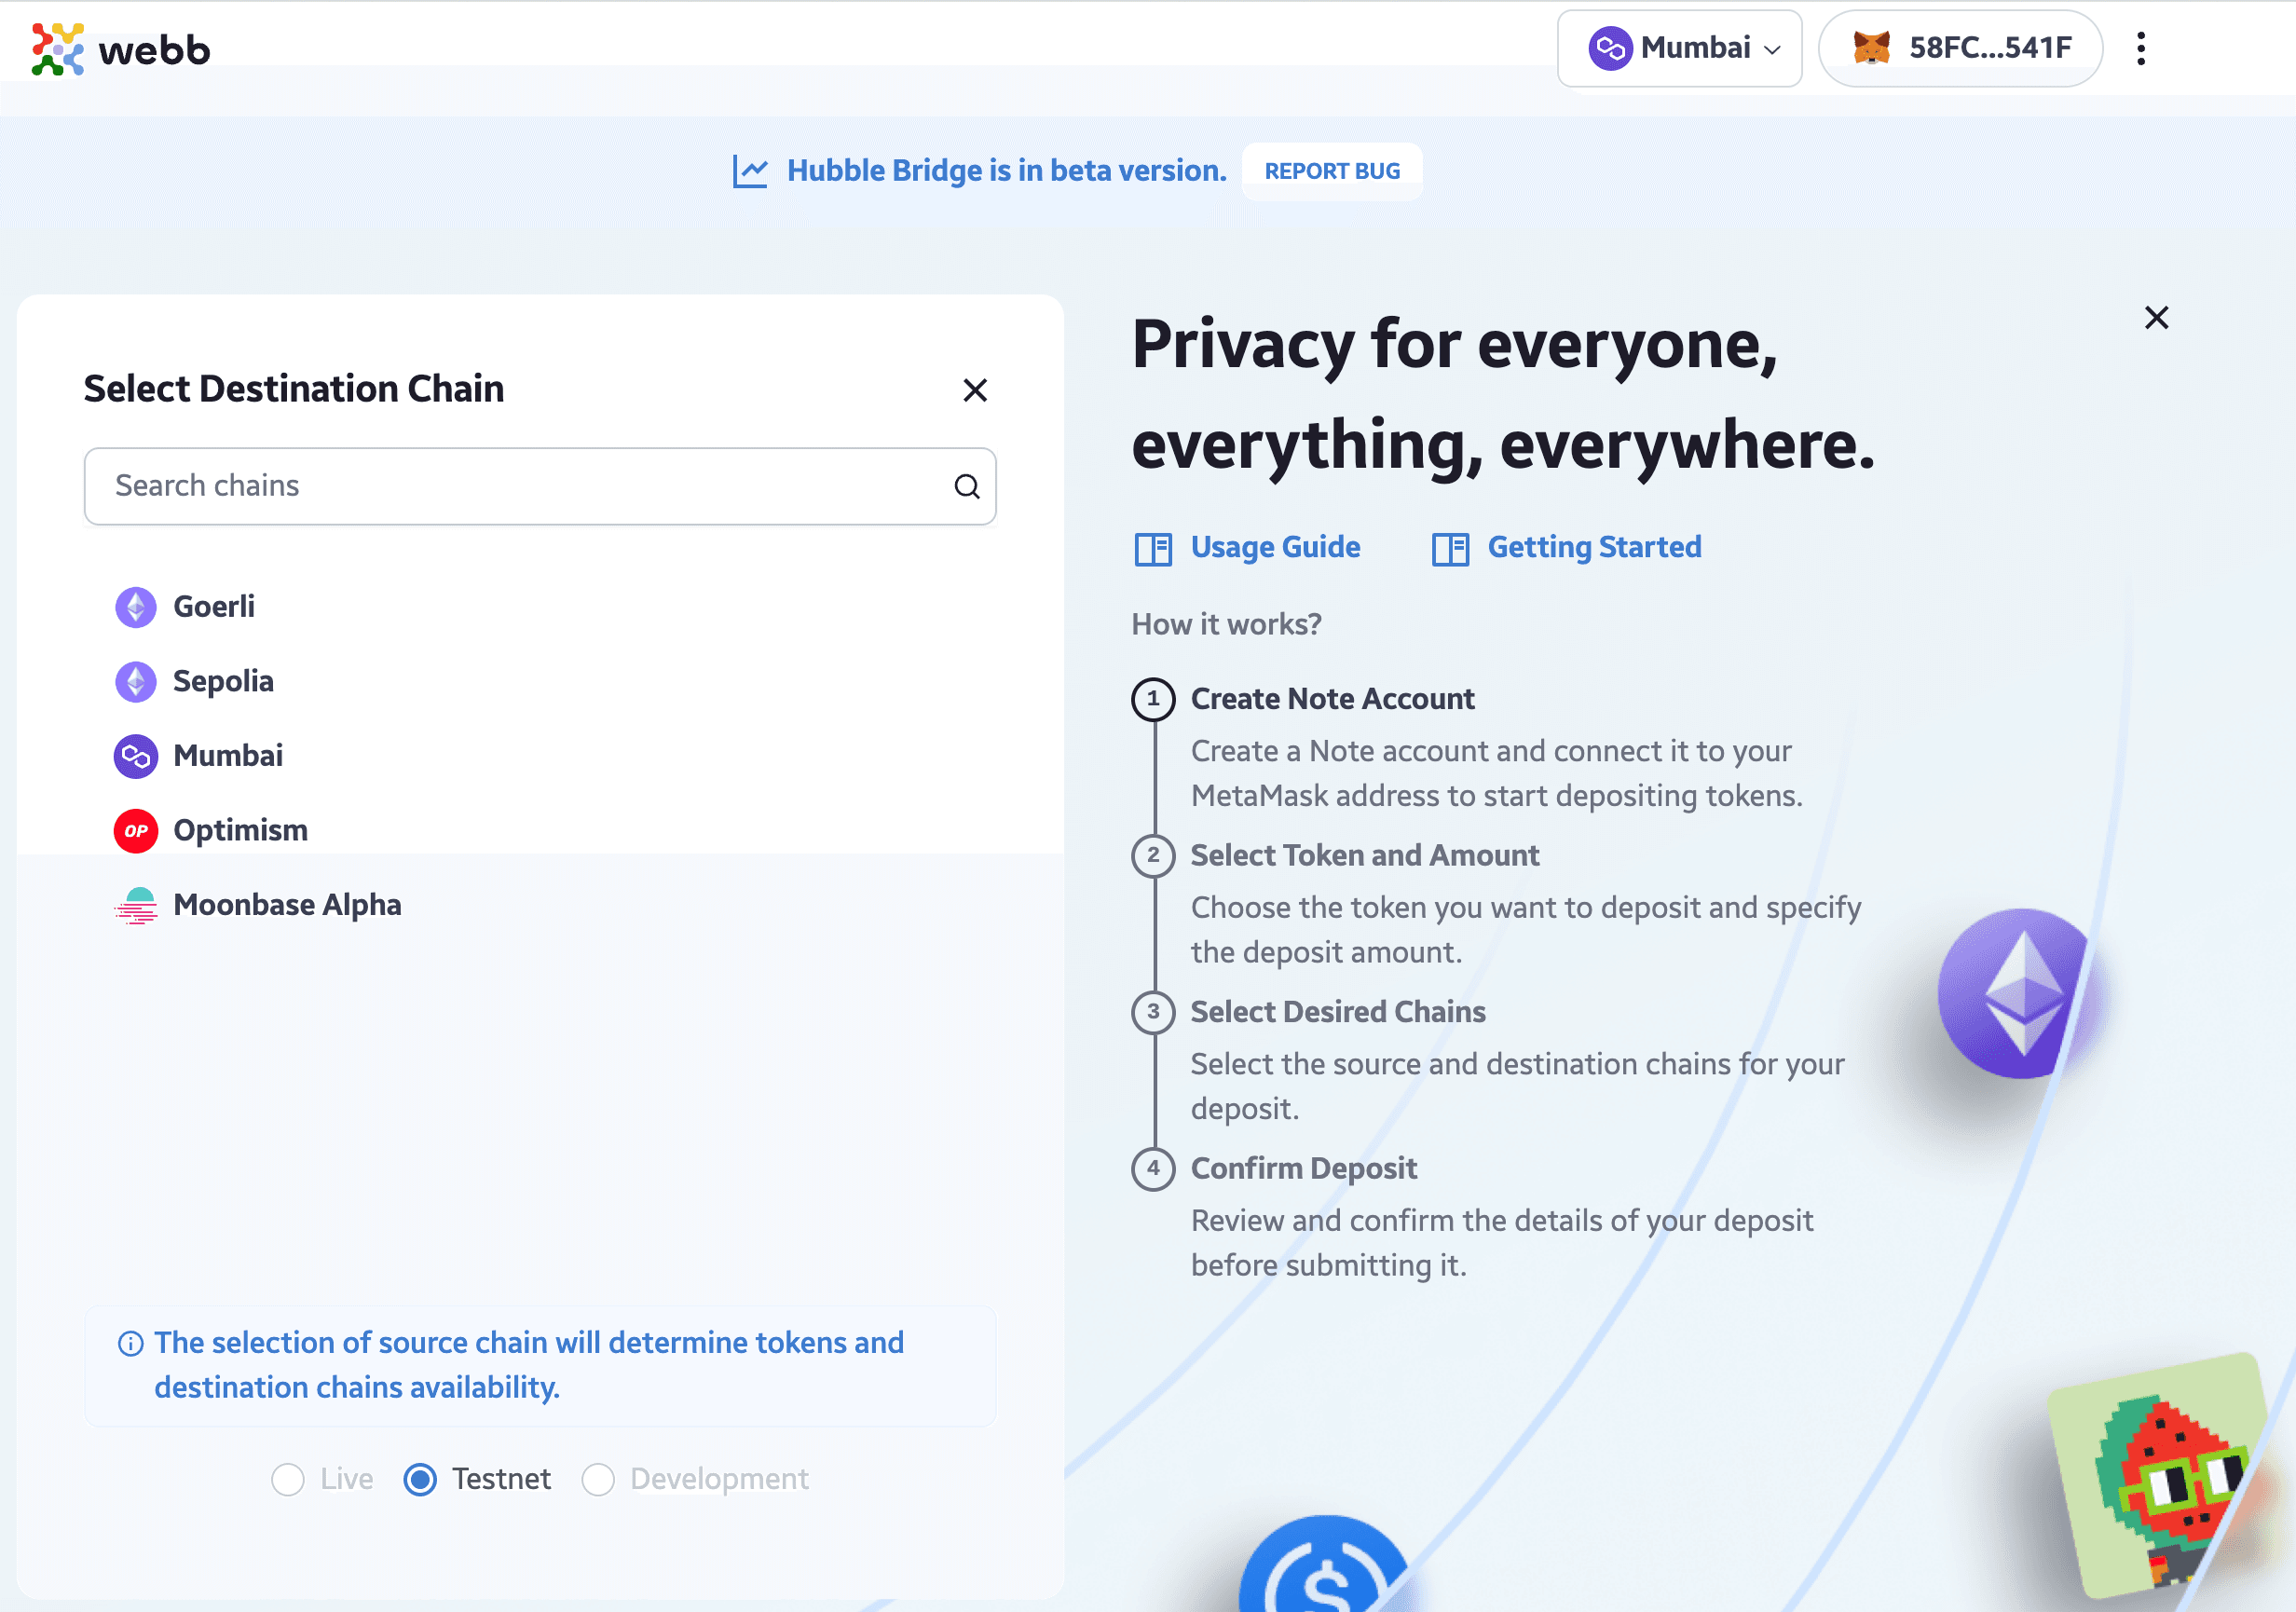Screen dimensions: 2296x1612
Task: Click the Select Token and Amount heading
Action: [x=1365, y=856]
